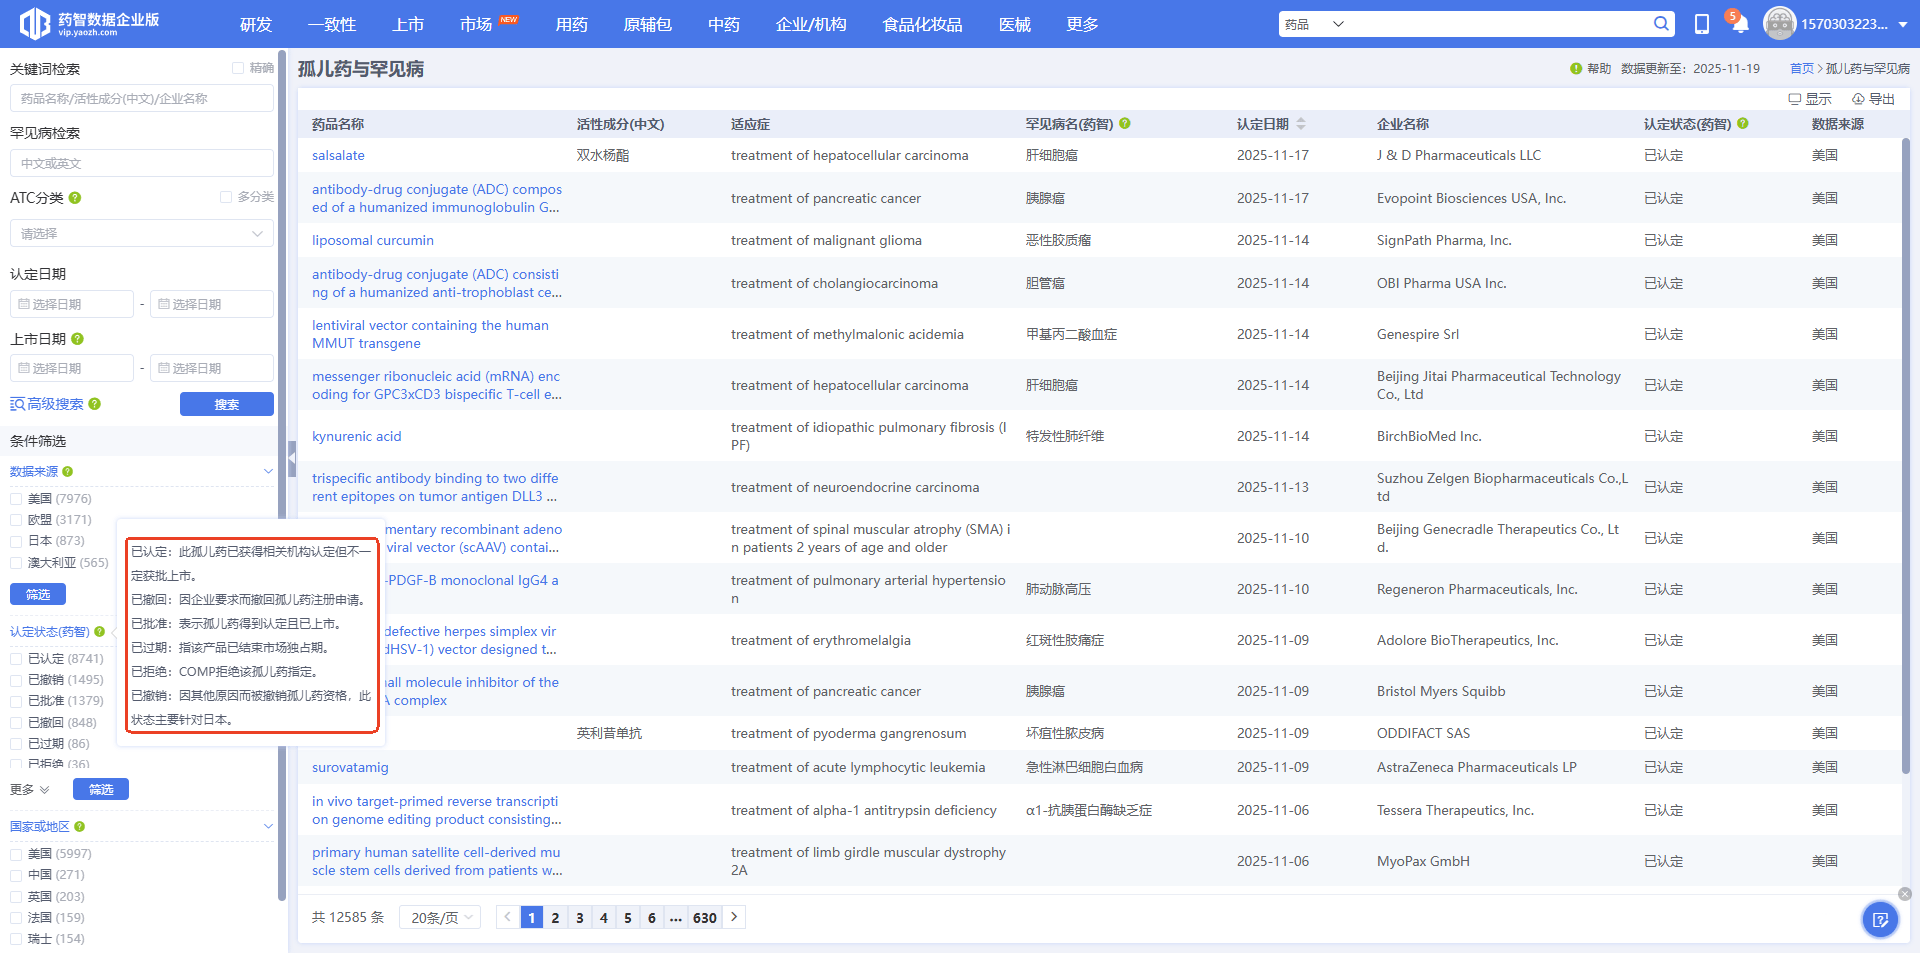Image resolution: width=1920 pixels, height=953 pixels.
Task: Expand 更多 status options
Action: [29, 790]
